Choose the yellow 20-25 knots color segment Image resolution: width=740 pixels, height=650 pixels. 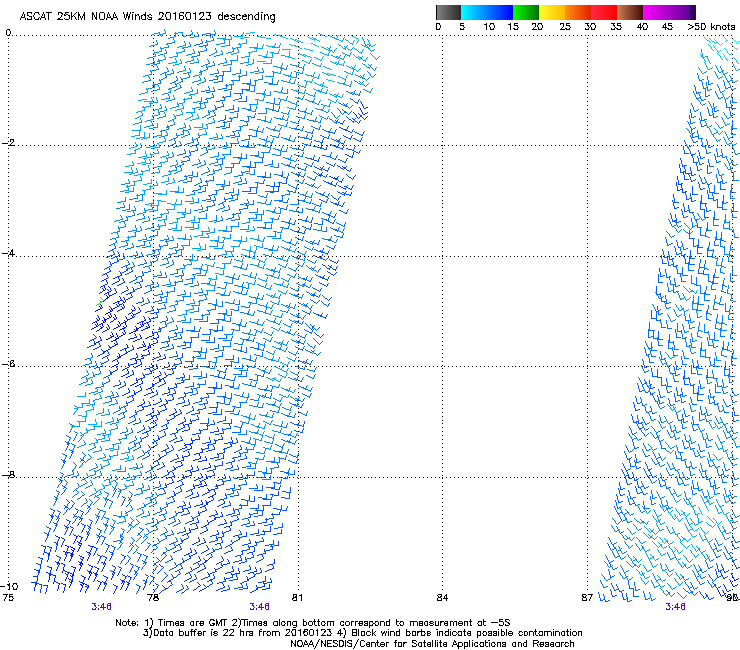pos(552,12)
